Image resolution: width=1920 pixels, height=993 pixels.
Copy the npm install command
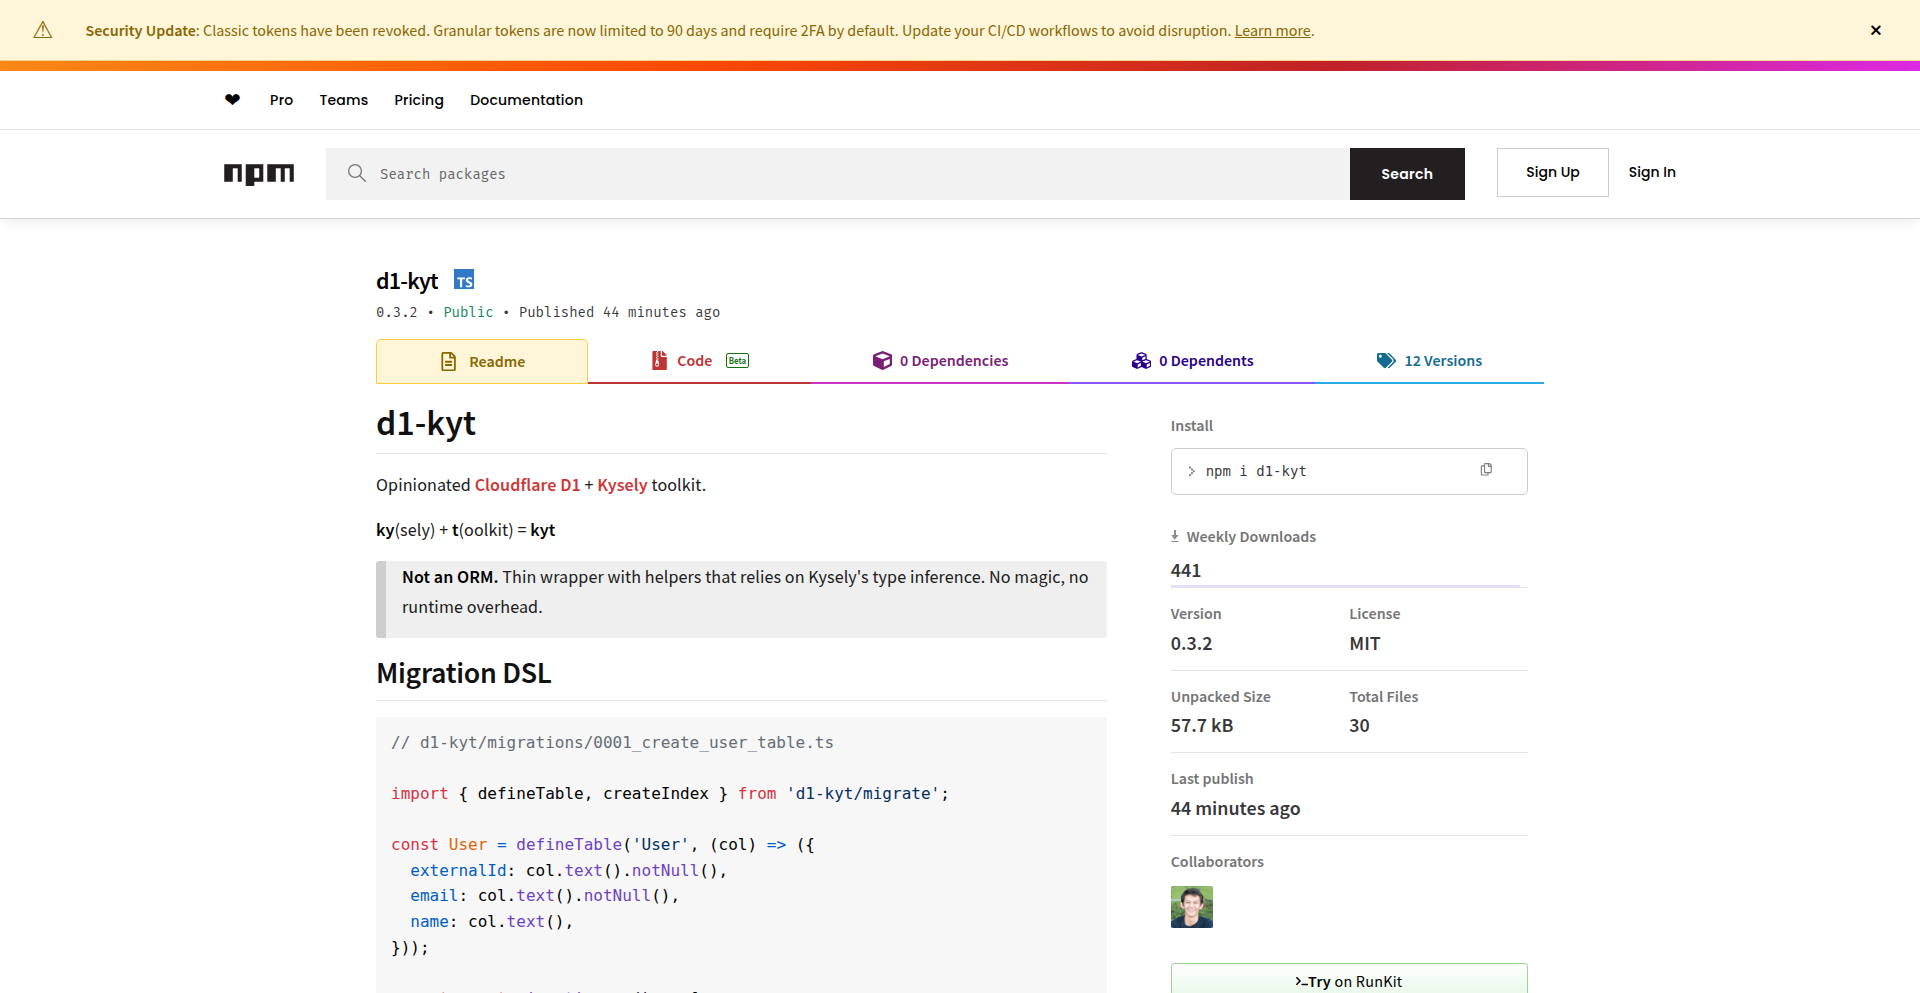coord(1486,470)
